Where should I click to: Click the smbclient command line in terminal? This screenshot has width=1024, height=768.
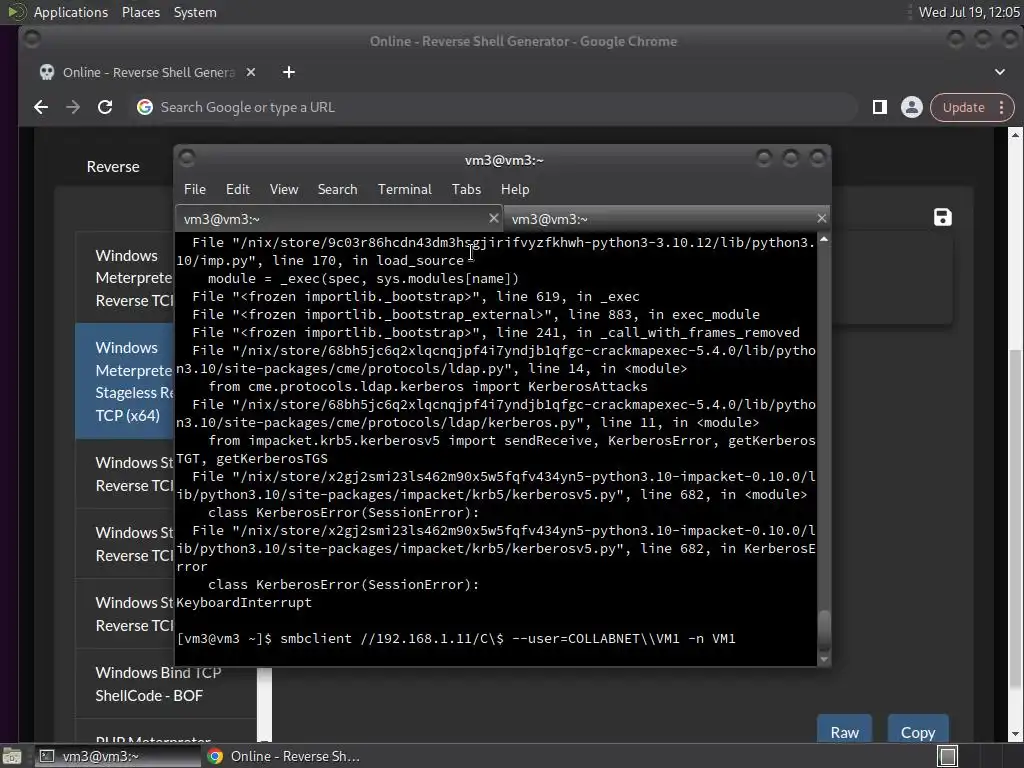pyautogui.click(x=456, y=639)
